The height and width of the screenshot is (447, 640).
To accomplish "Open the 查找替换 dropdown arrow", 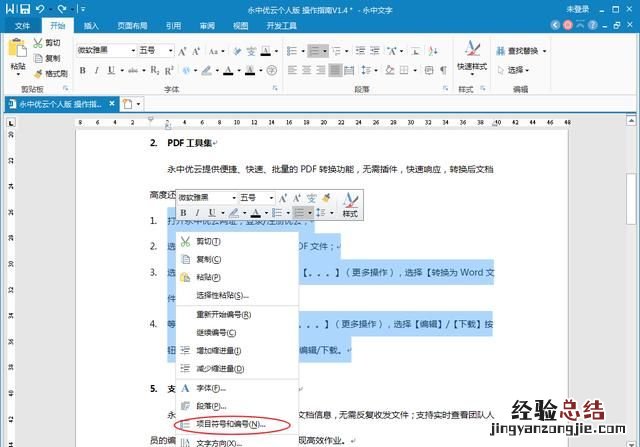I will pos(544,51).
